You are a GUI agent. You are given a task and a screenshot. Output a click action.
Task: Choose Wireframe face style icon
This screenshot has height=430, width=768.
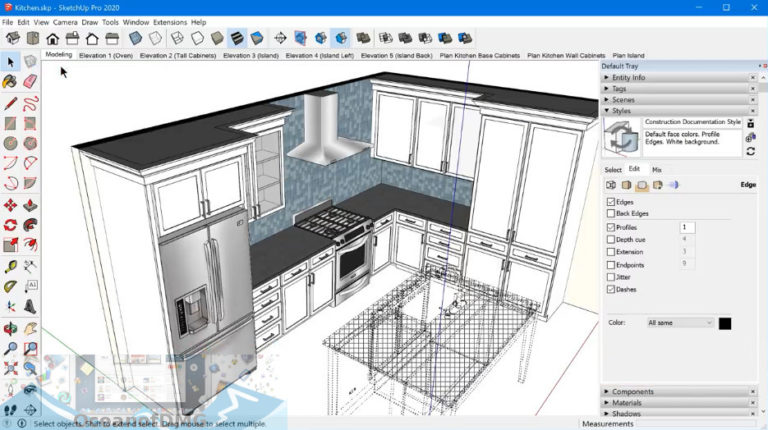pyautogui.click(x=177, y=38)
